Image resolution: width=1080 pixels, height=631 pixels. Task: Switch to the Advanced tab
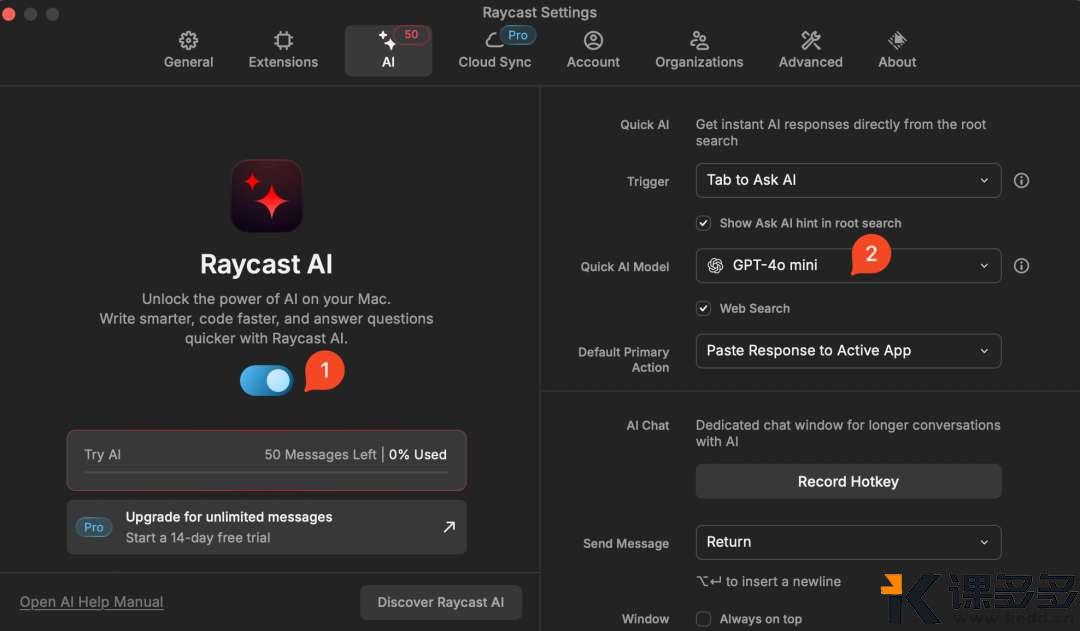(x=810, y=50)
